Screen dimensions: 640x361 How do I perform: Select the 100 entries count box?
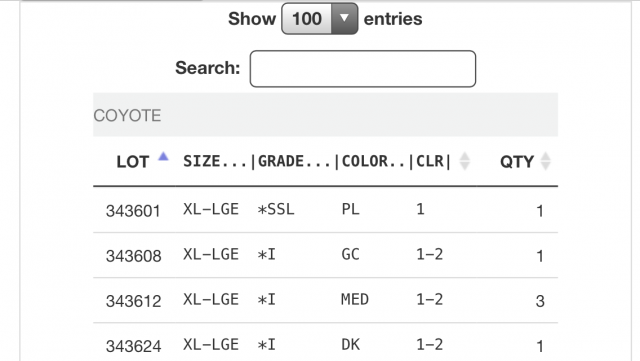tap(320, 18)
